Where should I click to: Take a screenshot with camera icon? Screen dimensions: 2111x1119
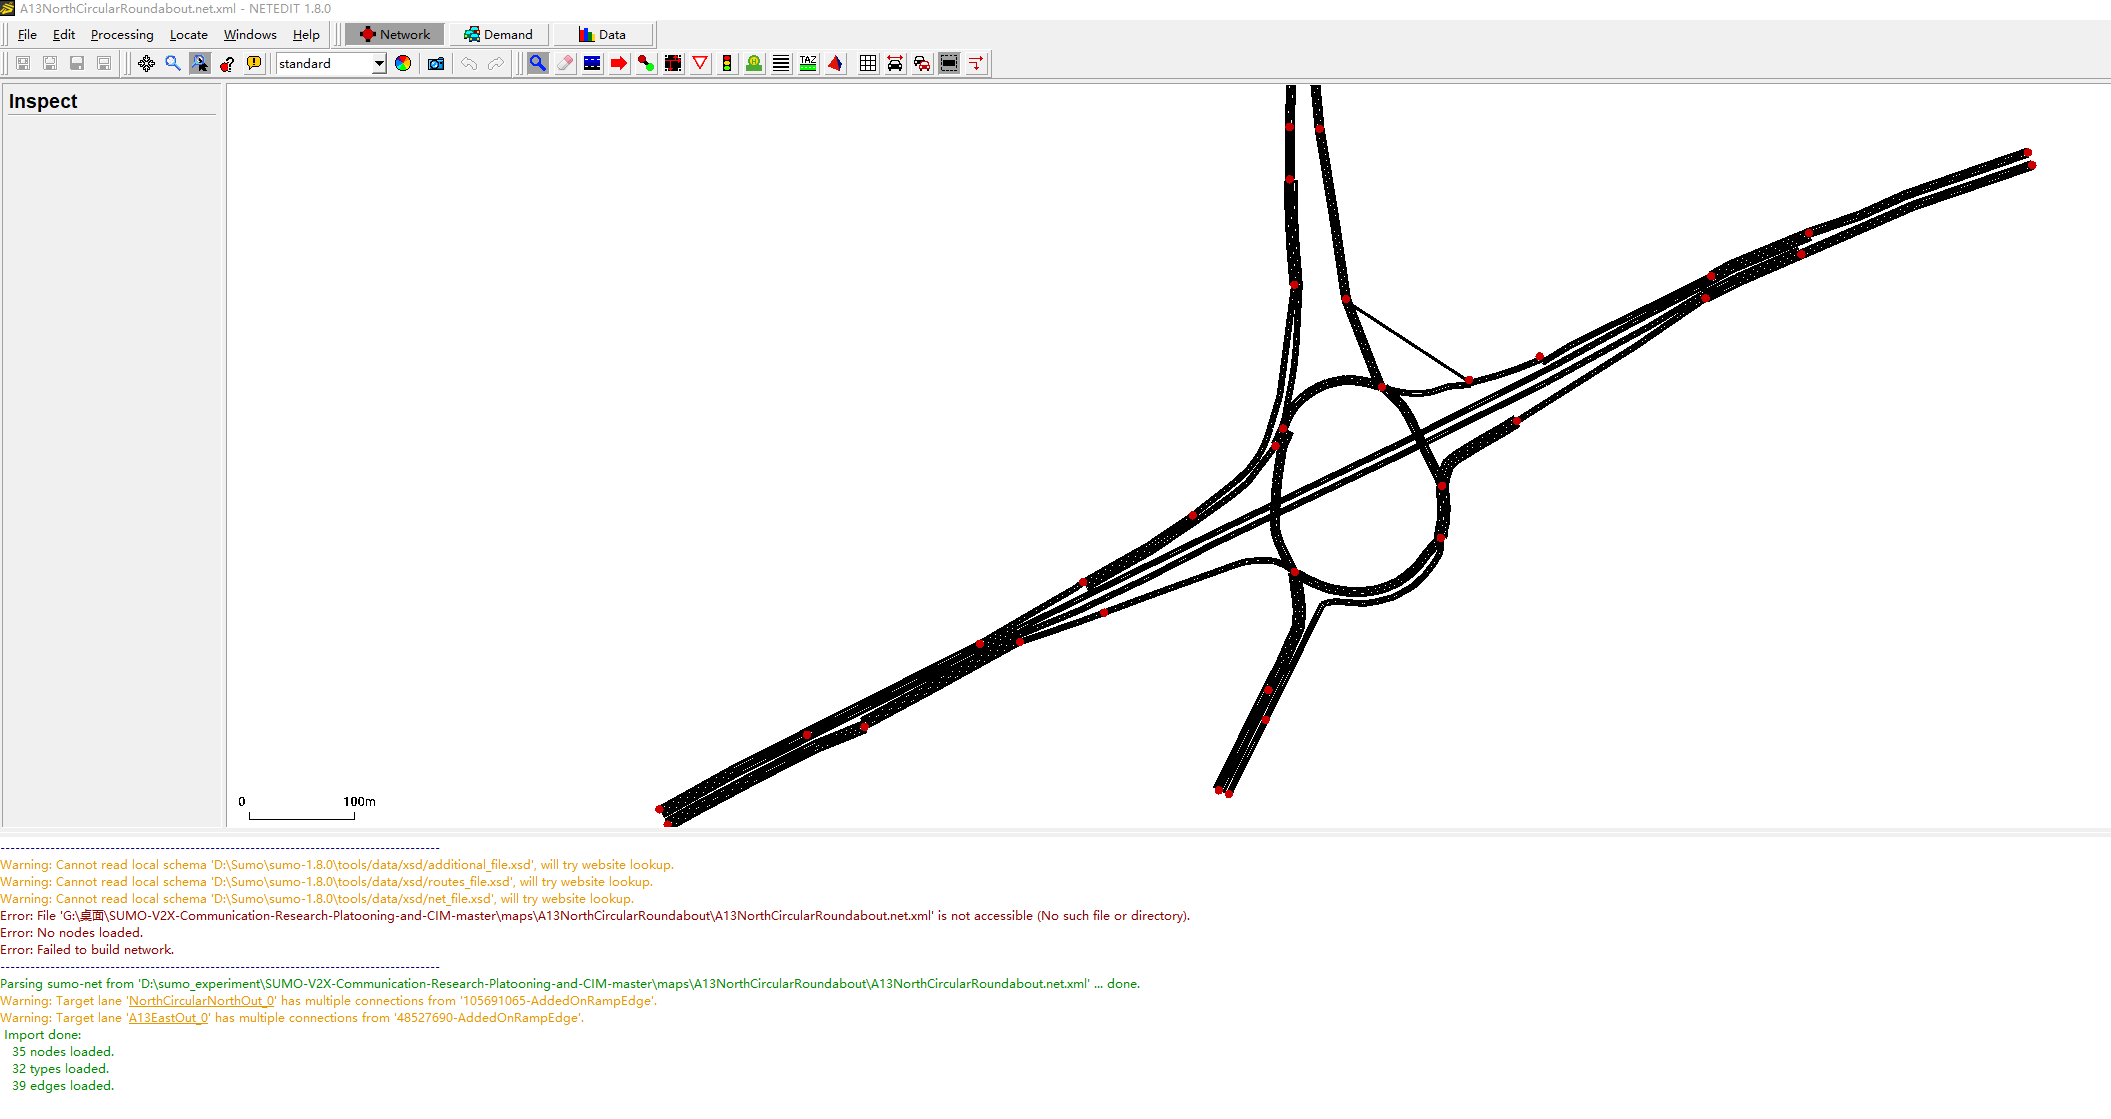pos(436,63)
